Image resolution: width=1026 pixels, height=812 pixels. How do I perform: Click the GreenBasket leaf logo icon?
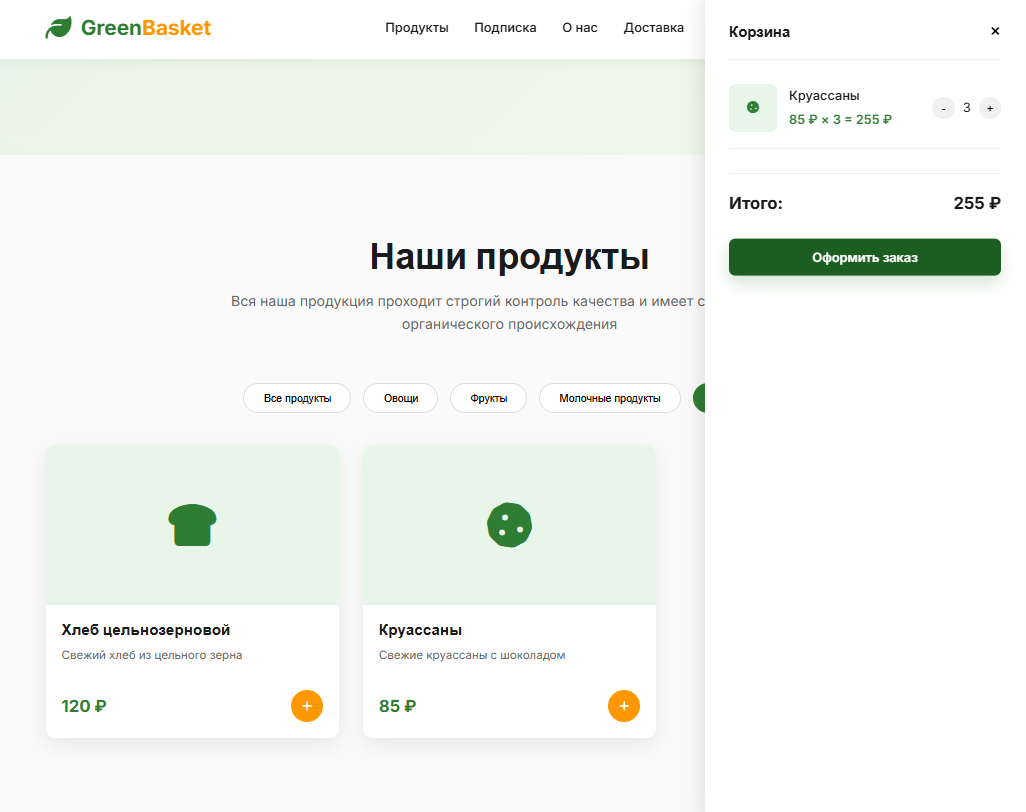pos(58,27)
